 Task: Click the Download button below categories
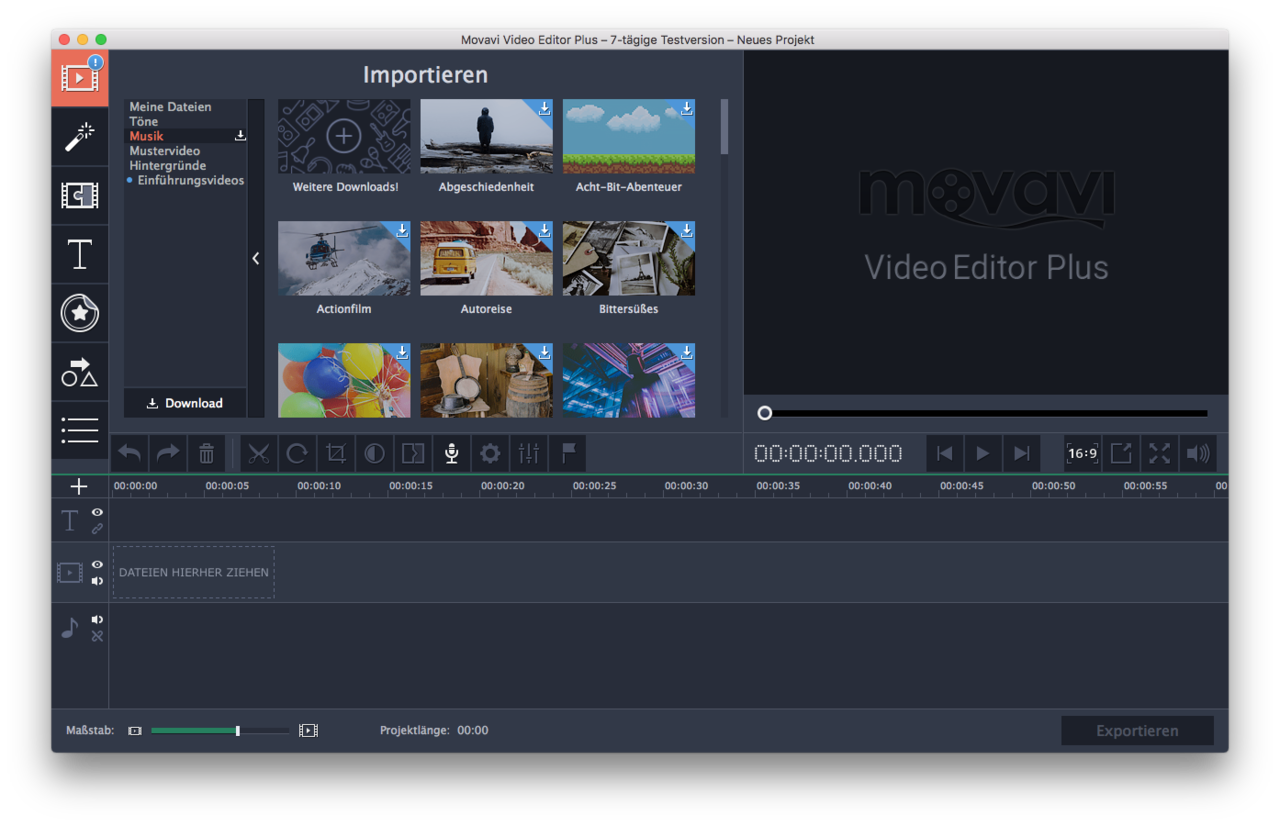pyautogui.click(x=185, y=403)
